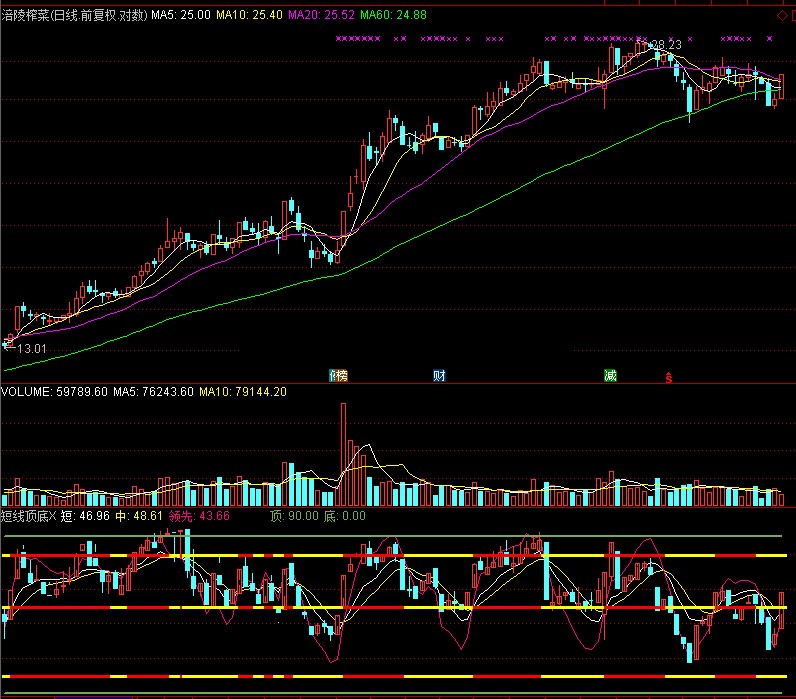This screenshot has height=699, width=796.
Task: Click the yellow 中: 48.61 value label
Action: point(139,516)
